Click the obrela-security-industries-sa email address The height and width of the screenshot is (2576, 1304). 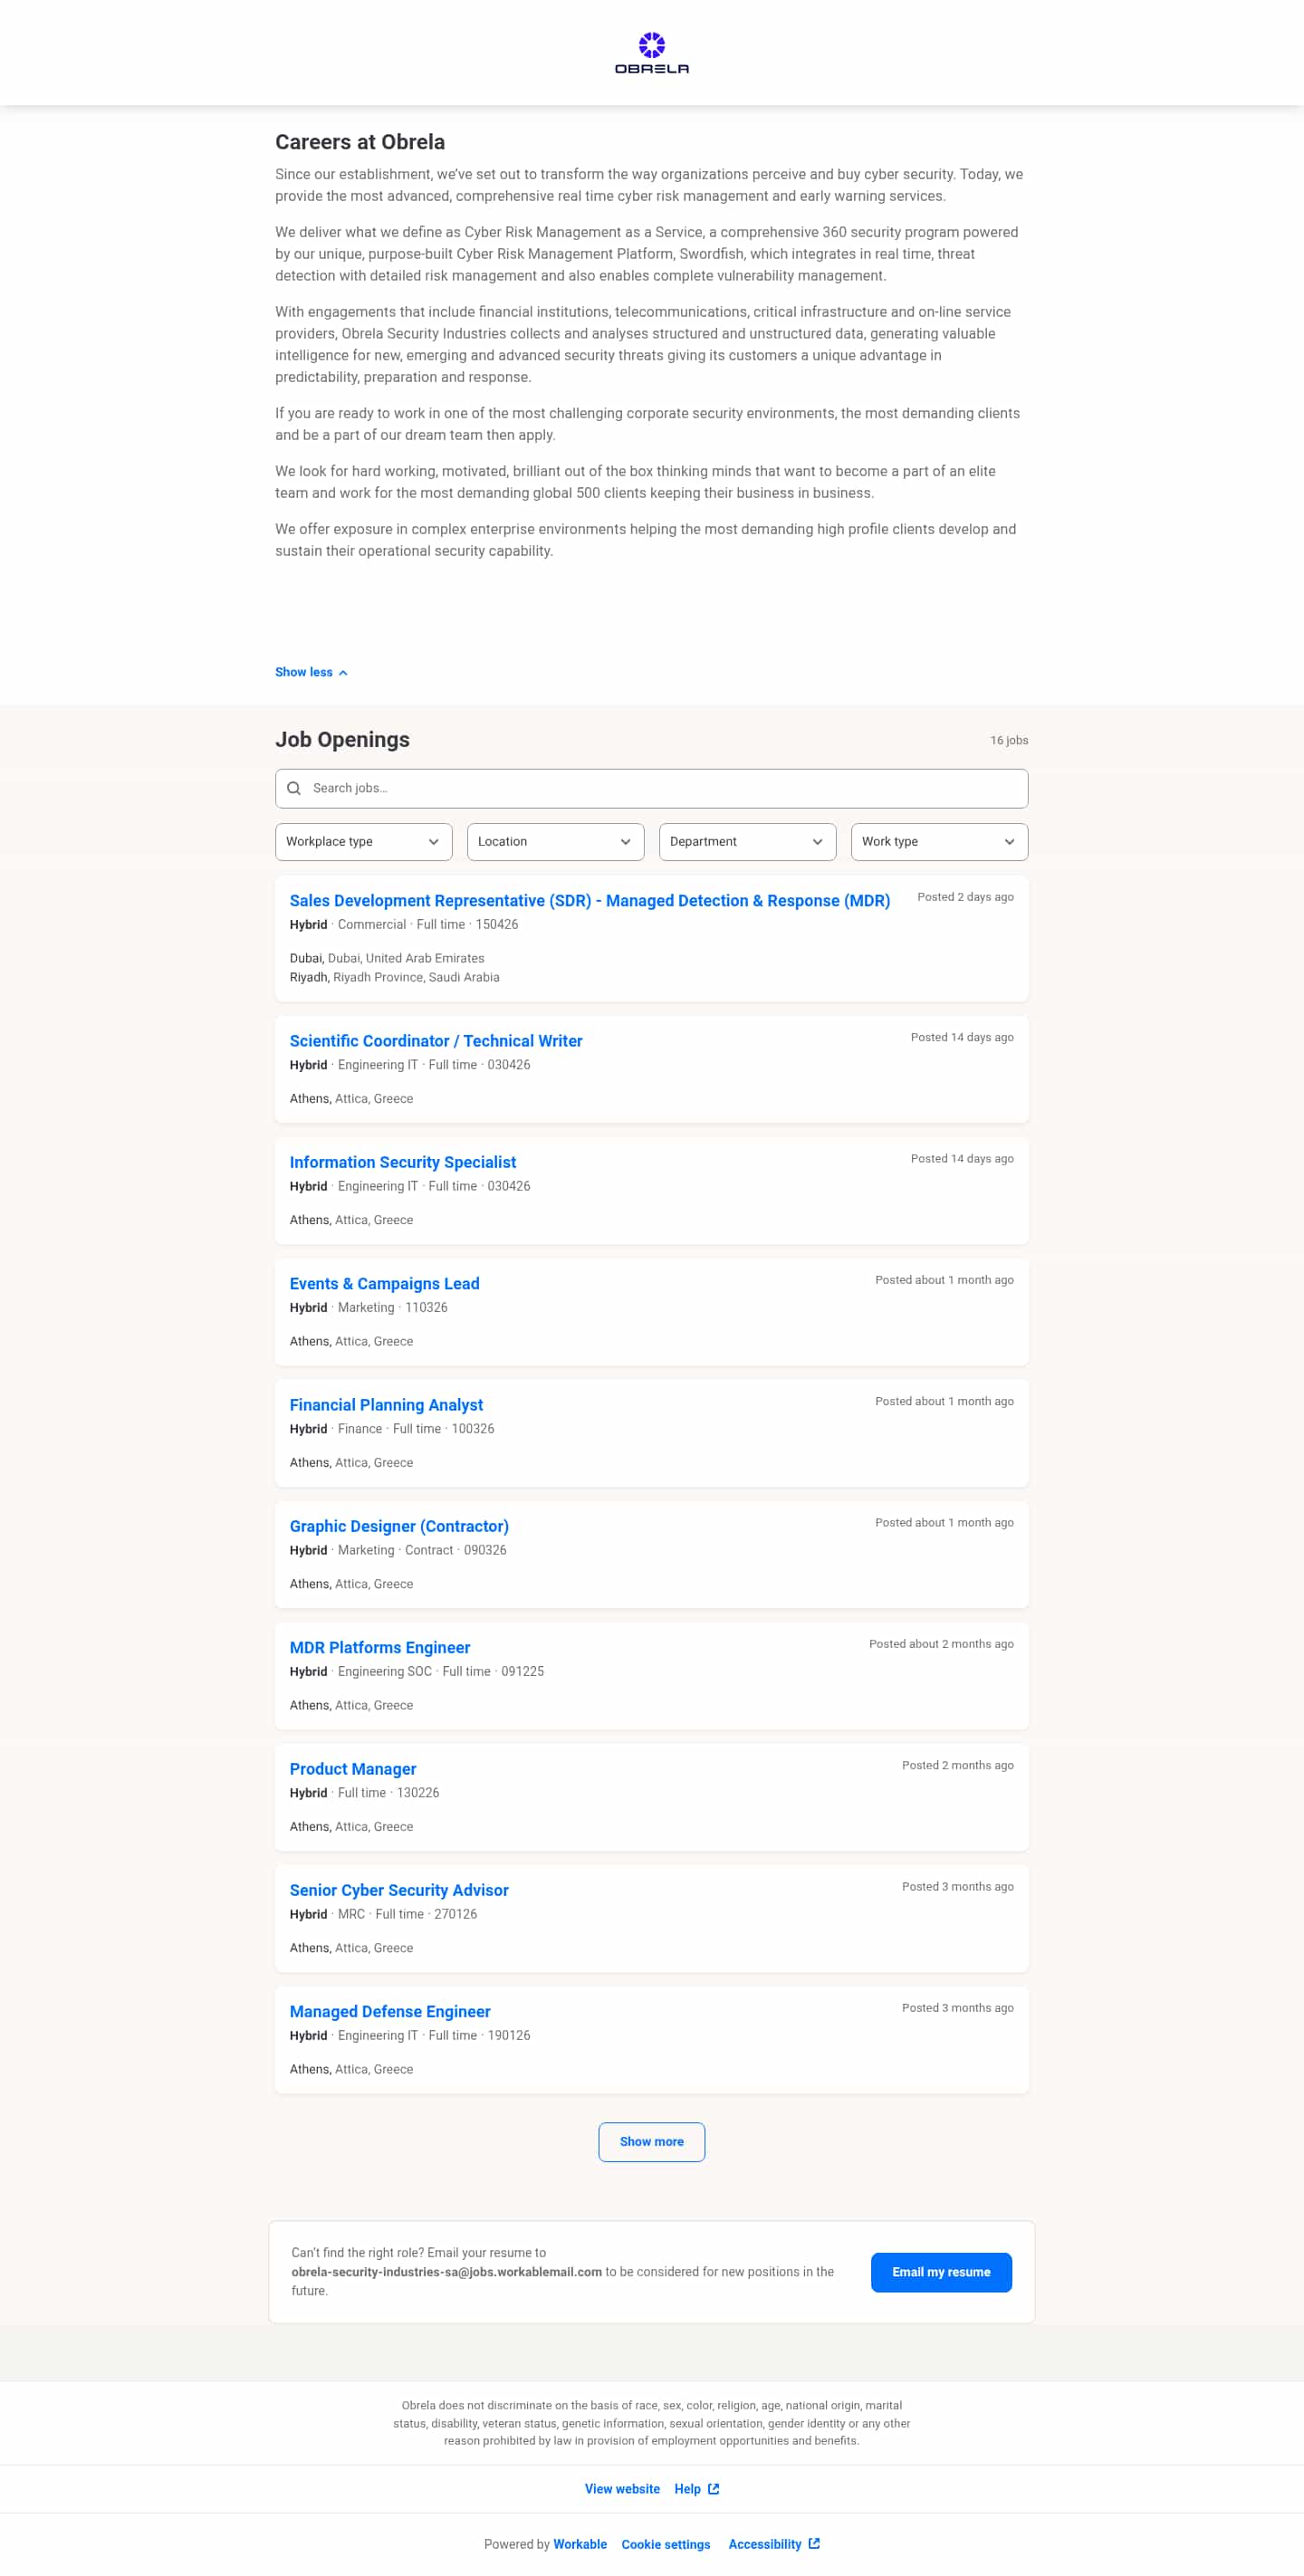point(446,2272)
